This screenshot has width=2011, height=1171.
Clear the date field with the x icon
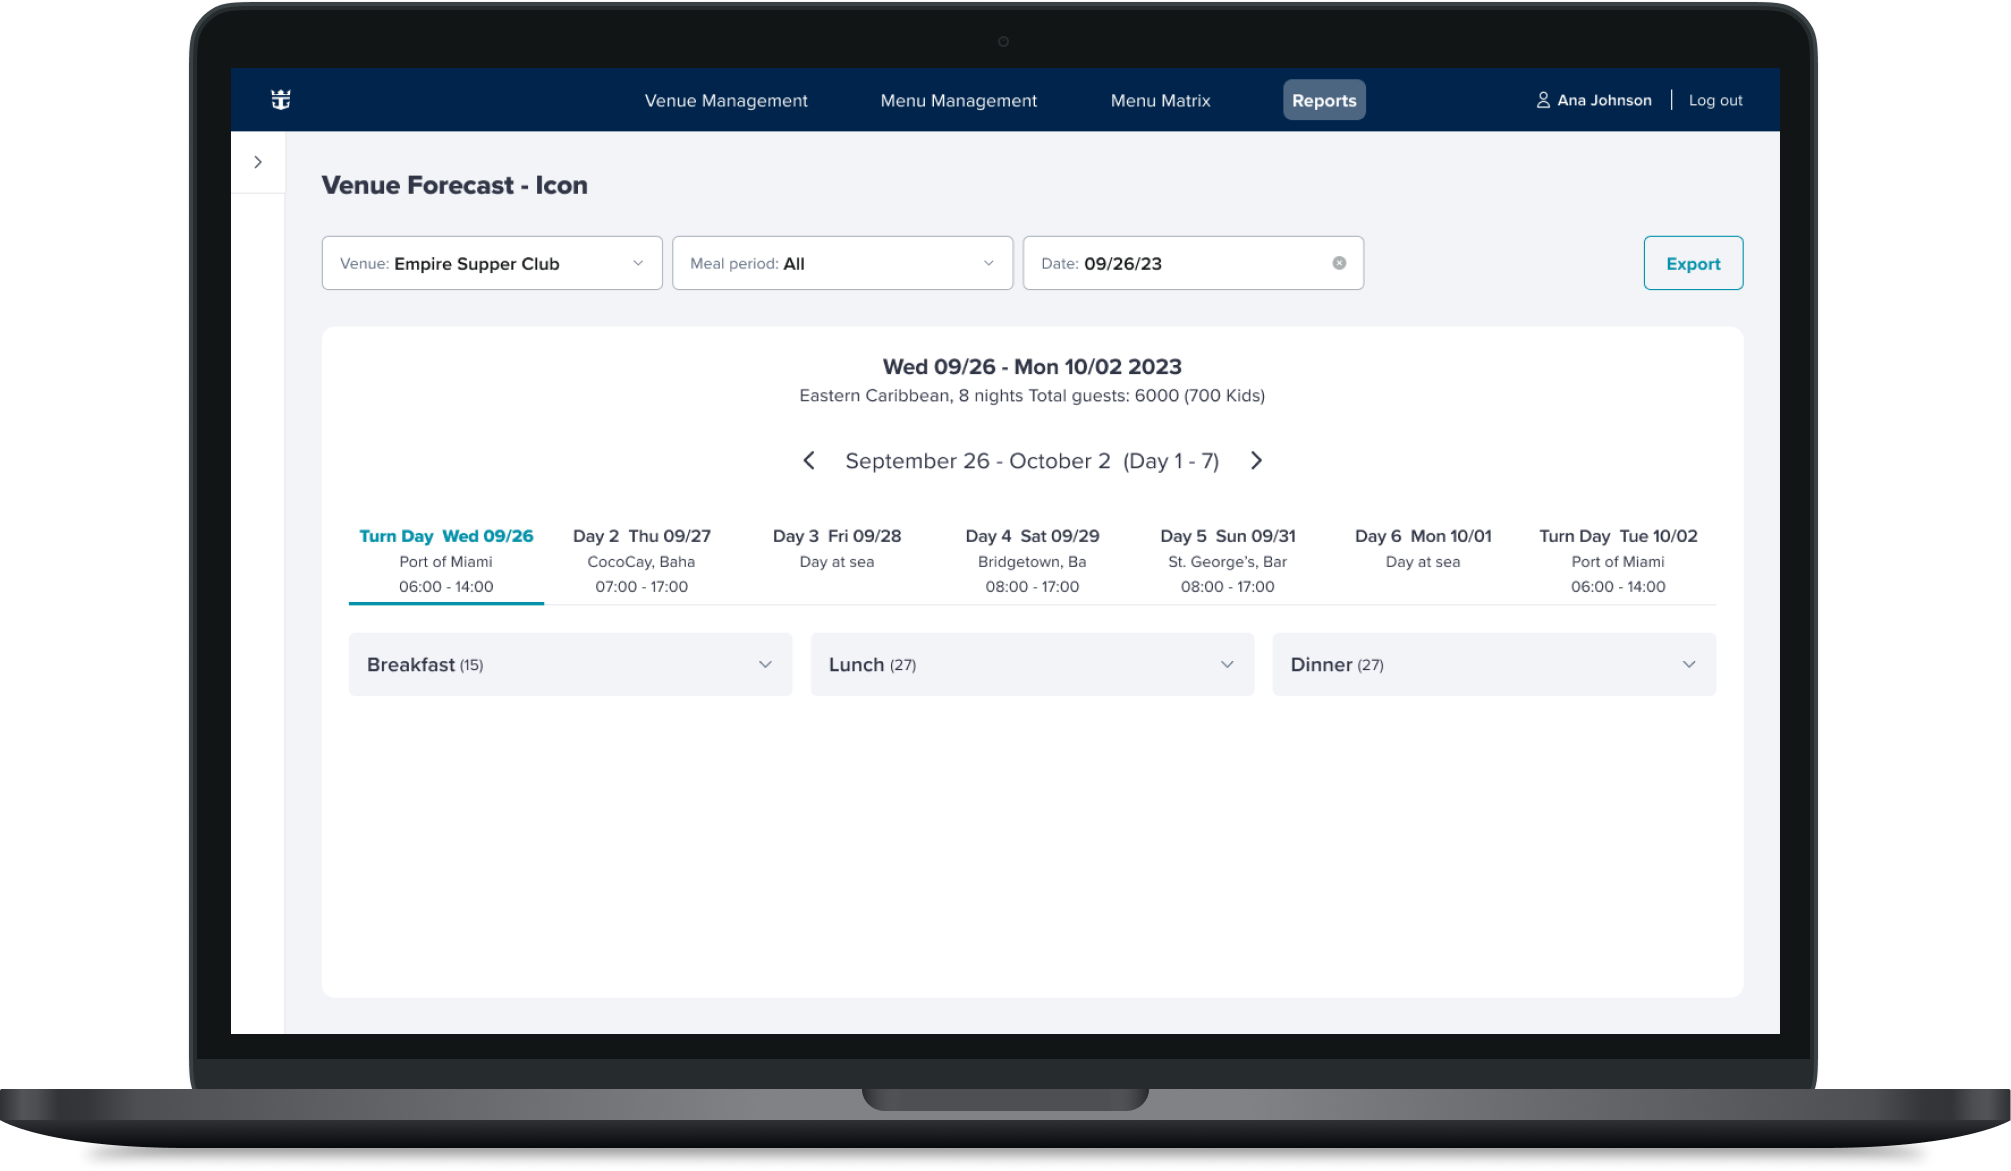click(1339, 263)
